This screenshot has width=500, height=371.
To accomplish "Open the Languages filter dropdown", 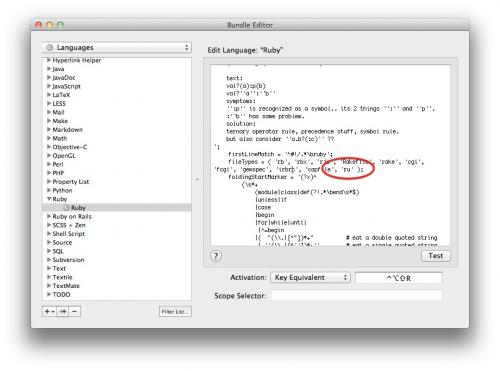I will [x=117, y=48].
